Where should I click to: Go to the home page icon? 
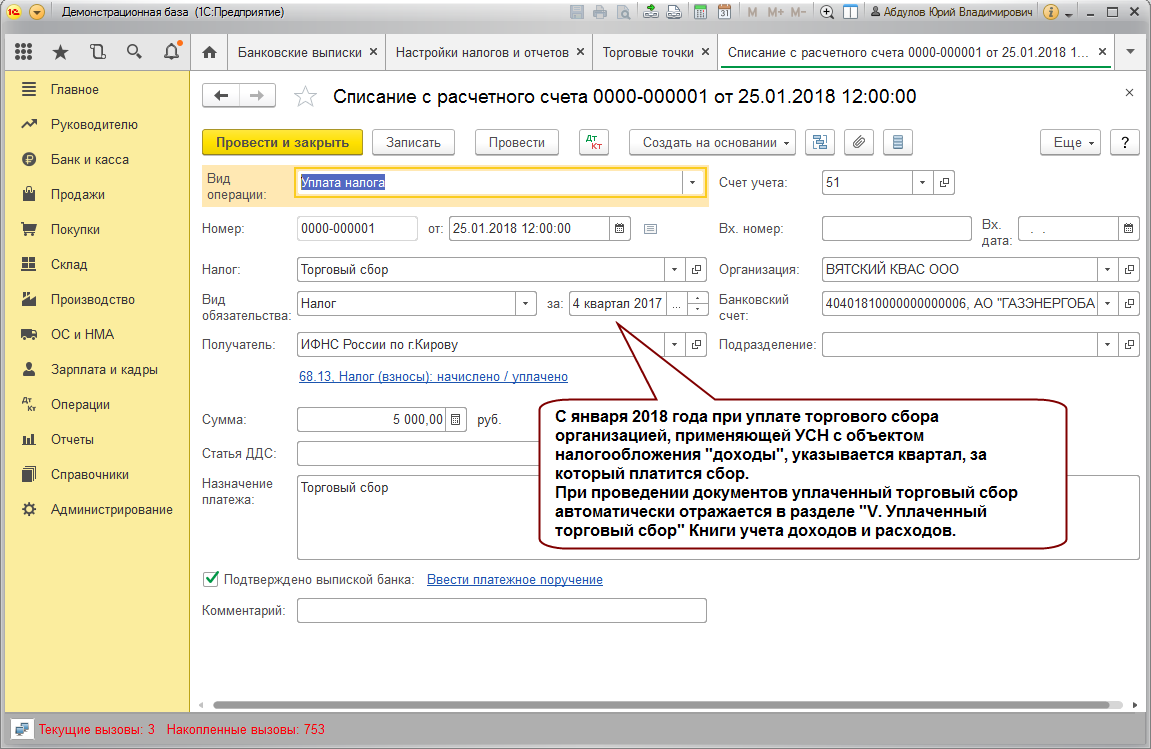(x=209, y=52)
